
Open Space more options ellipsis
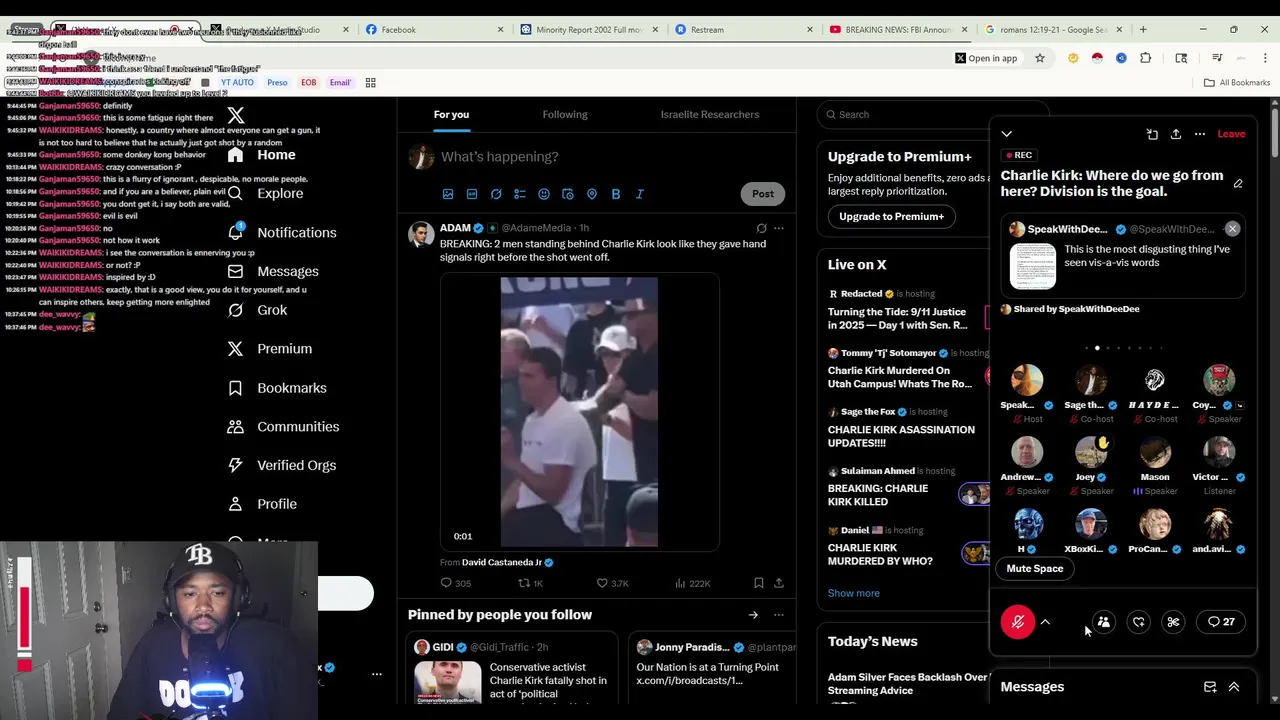click(1200, 134)
